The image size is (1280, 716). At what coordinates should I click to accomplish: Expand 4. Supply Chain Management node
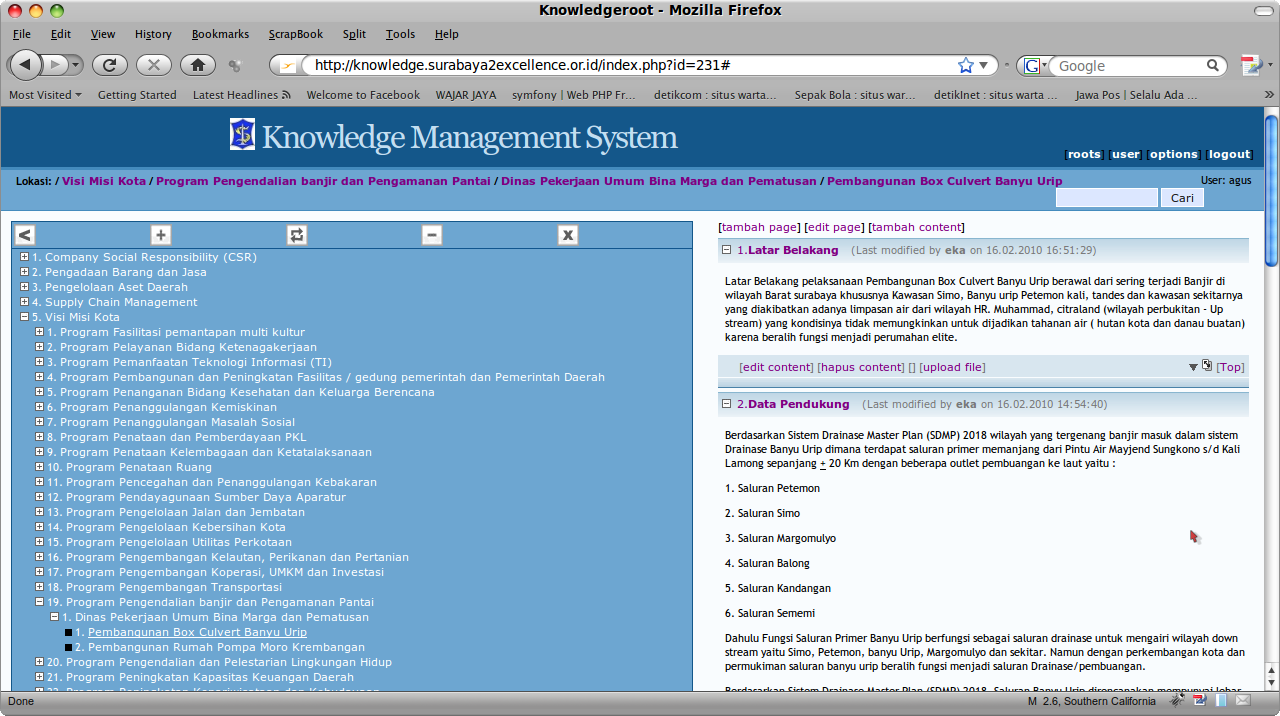pos(24,302)
